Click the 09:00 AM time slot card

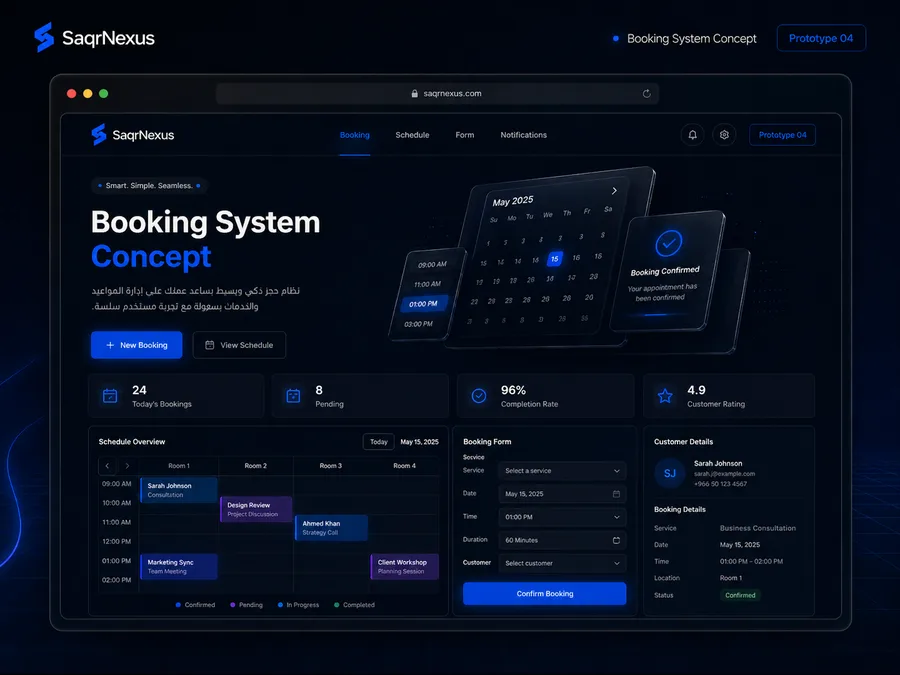[x=432, y=265]
